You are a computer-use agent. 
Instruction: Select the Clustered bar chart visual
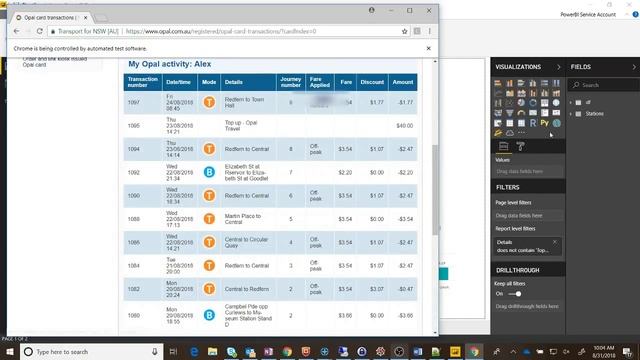[x=521, y=83]
